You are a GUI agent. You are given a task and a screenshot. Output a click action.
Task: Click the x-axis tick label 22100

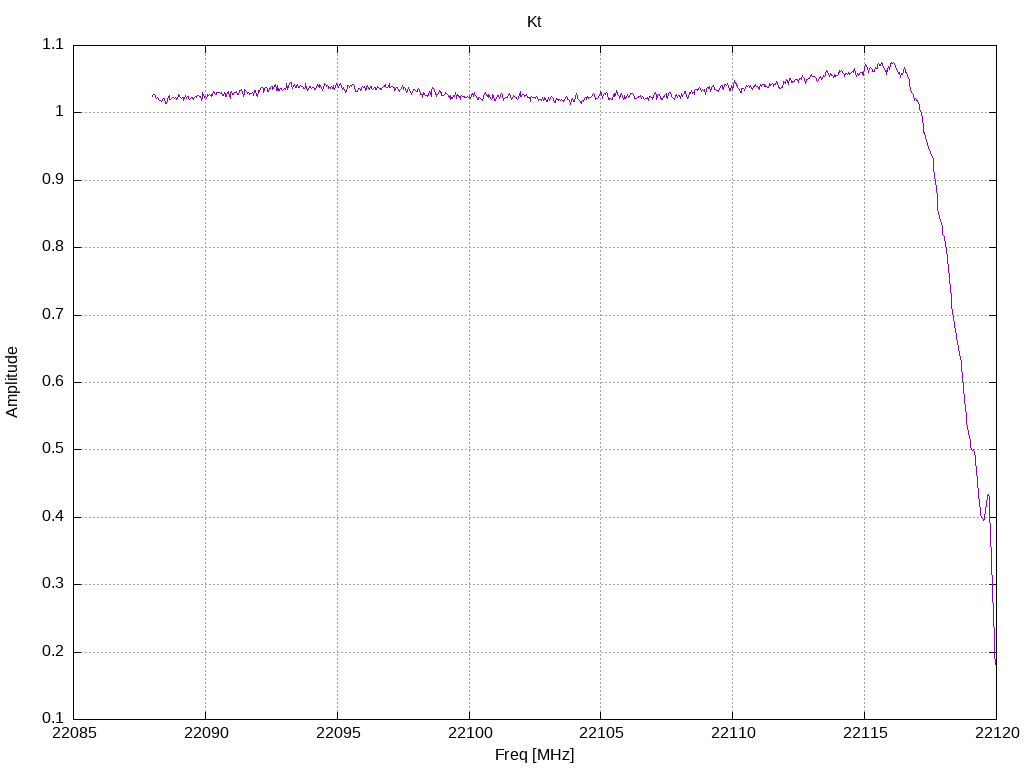pyautogui.click(x=470, y=733)
